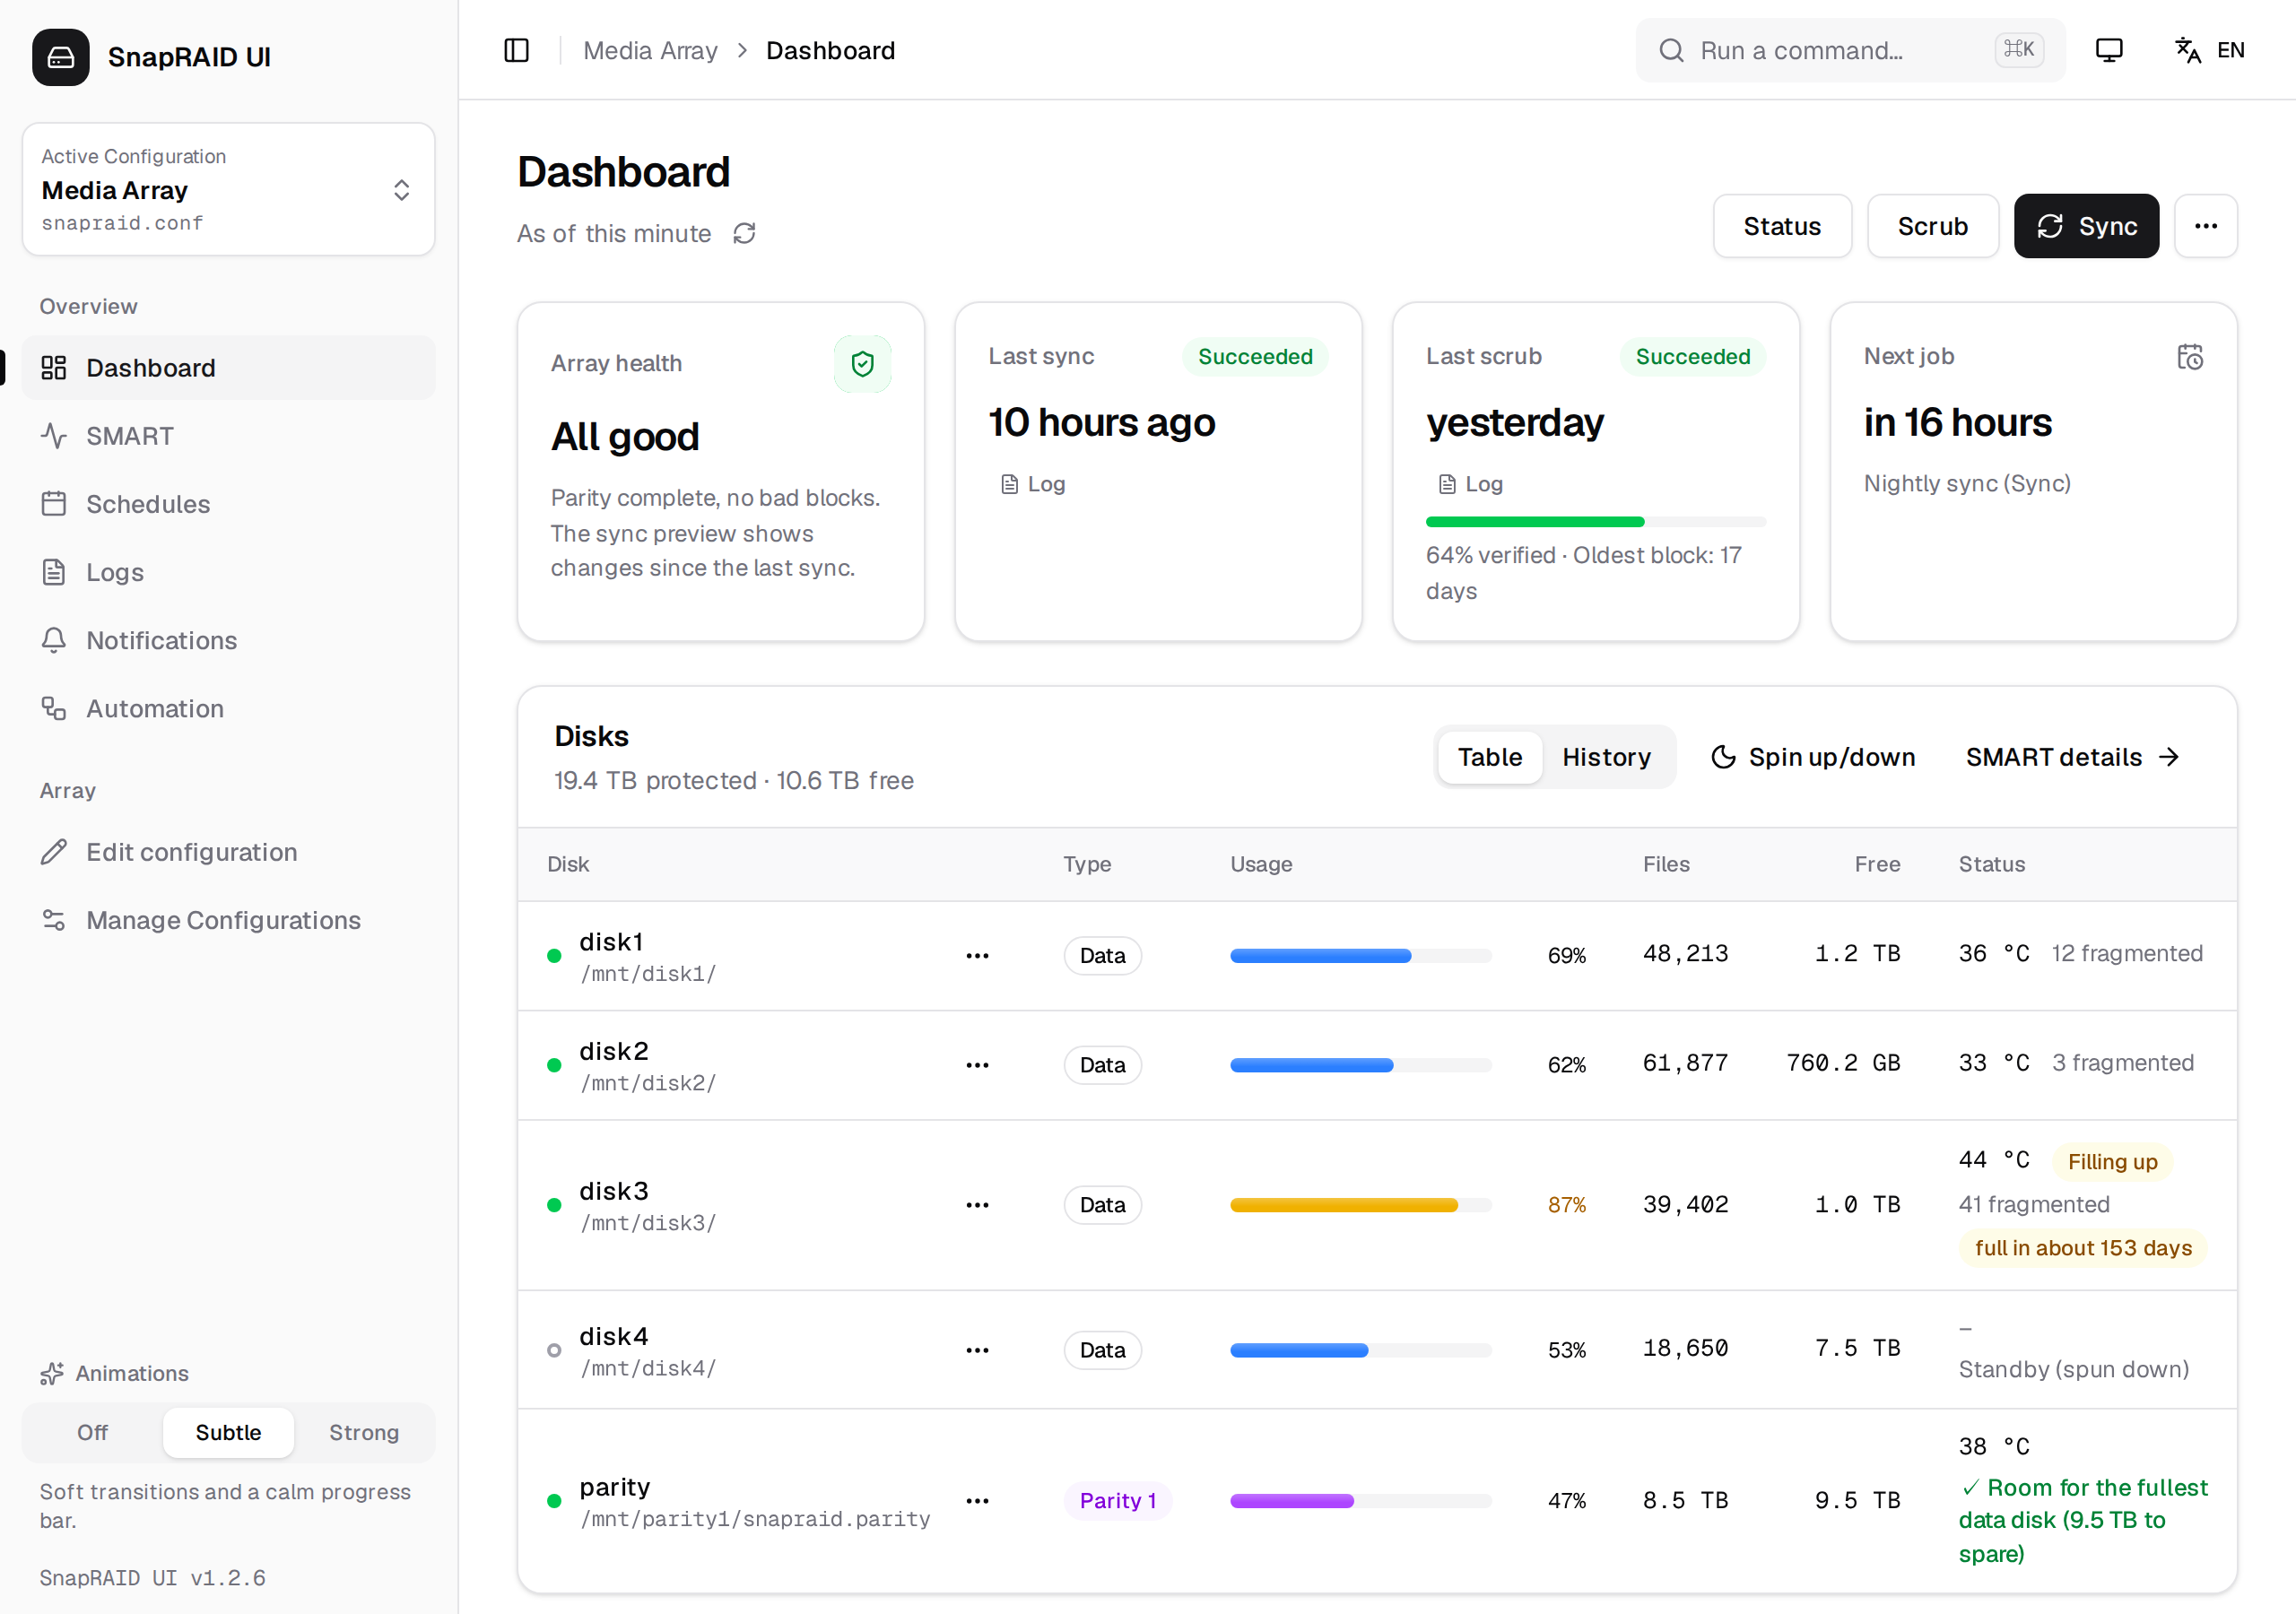Viewport: 2296px width, 1614px height.
Task: Click the Media Array breadcrumb
Action: pos(650,50)
